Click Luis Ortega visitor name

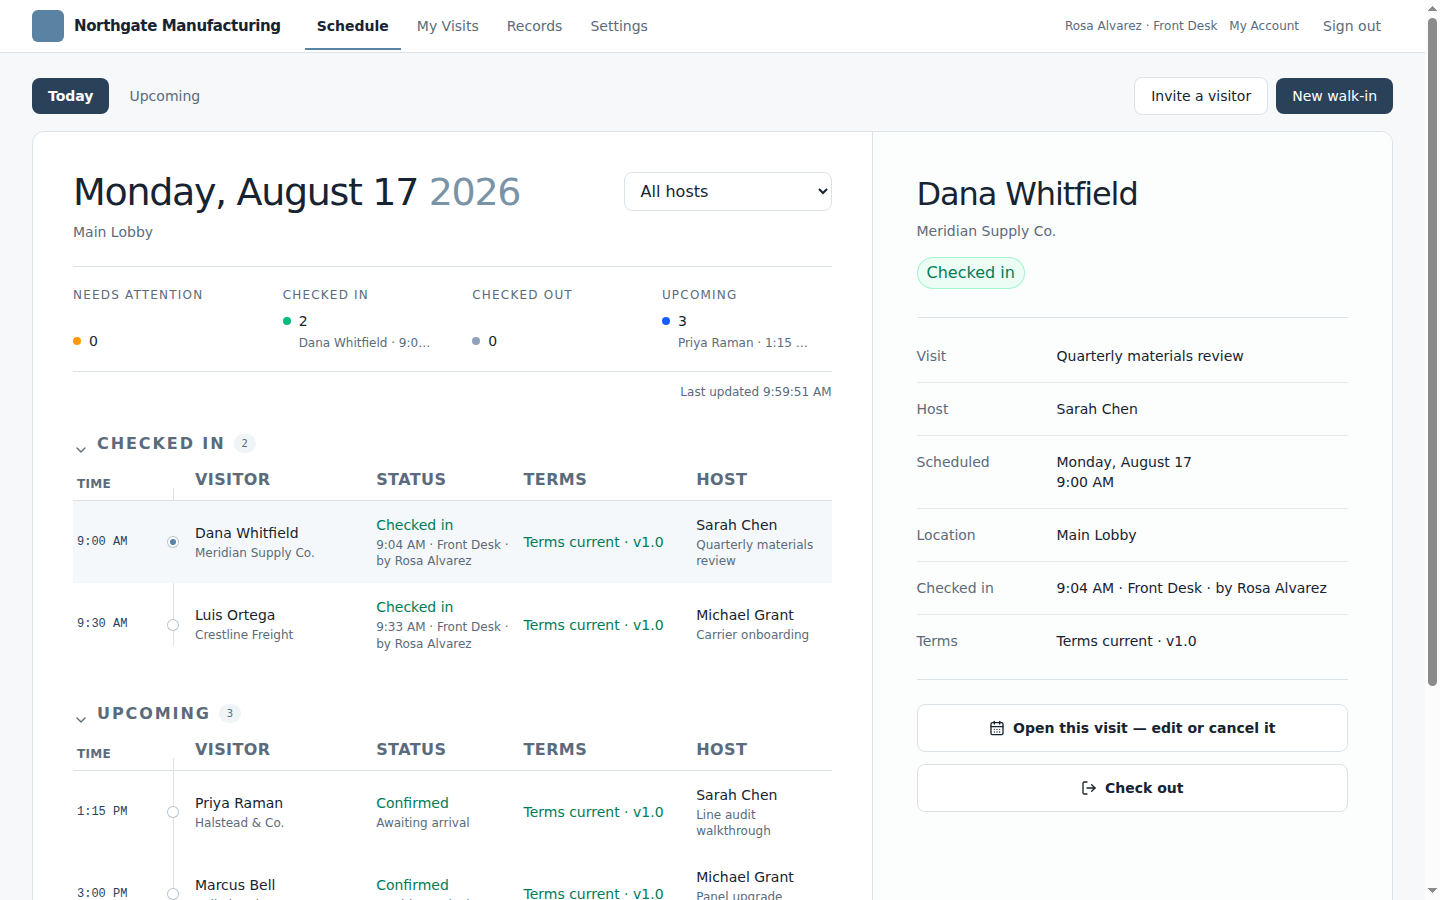tap(235, 615)
